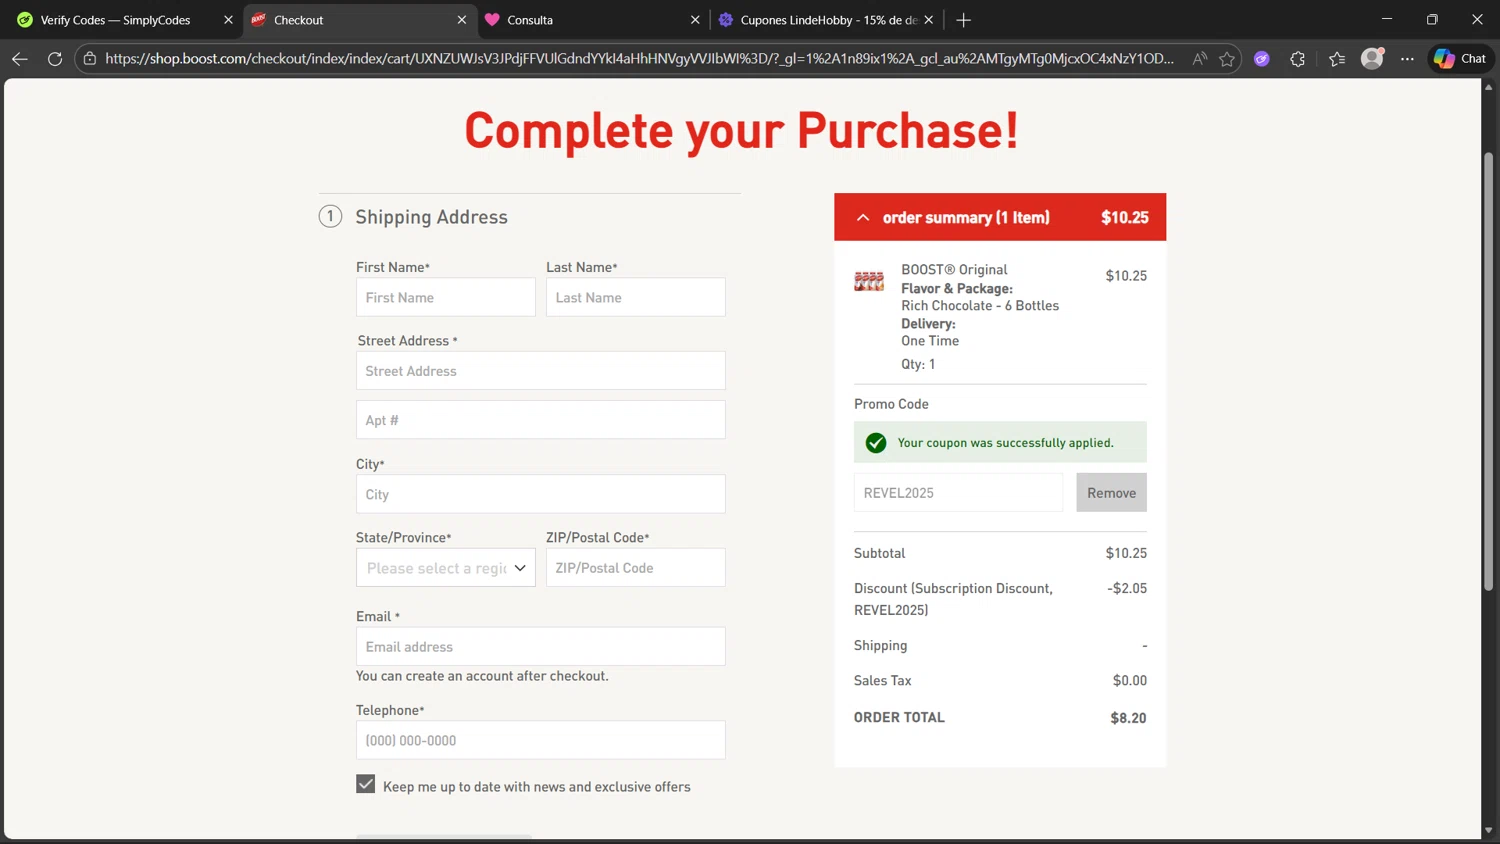Image resolution: width=1500 pixels, height=844 pixels.
Task: Reload the checkout page
Action: click(x=55, y=59)
